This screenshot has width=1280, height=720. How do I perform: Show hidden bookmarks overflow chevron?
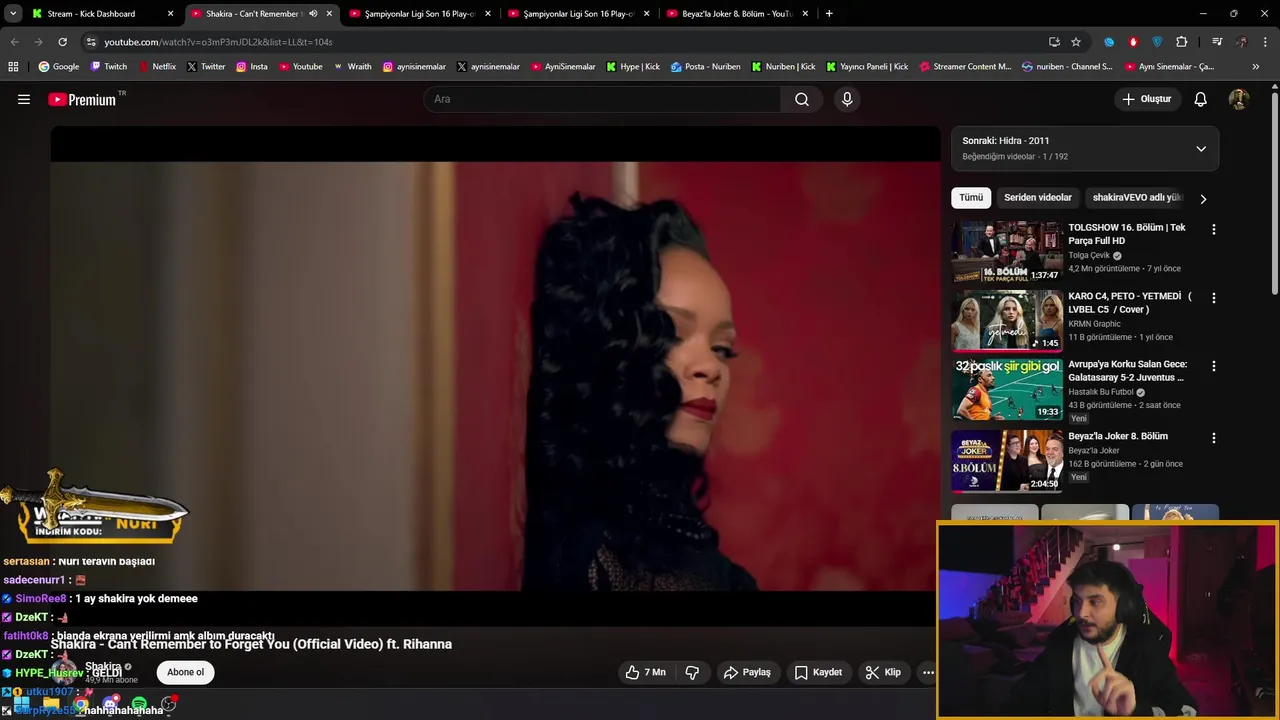click(x=1256, y=67)
